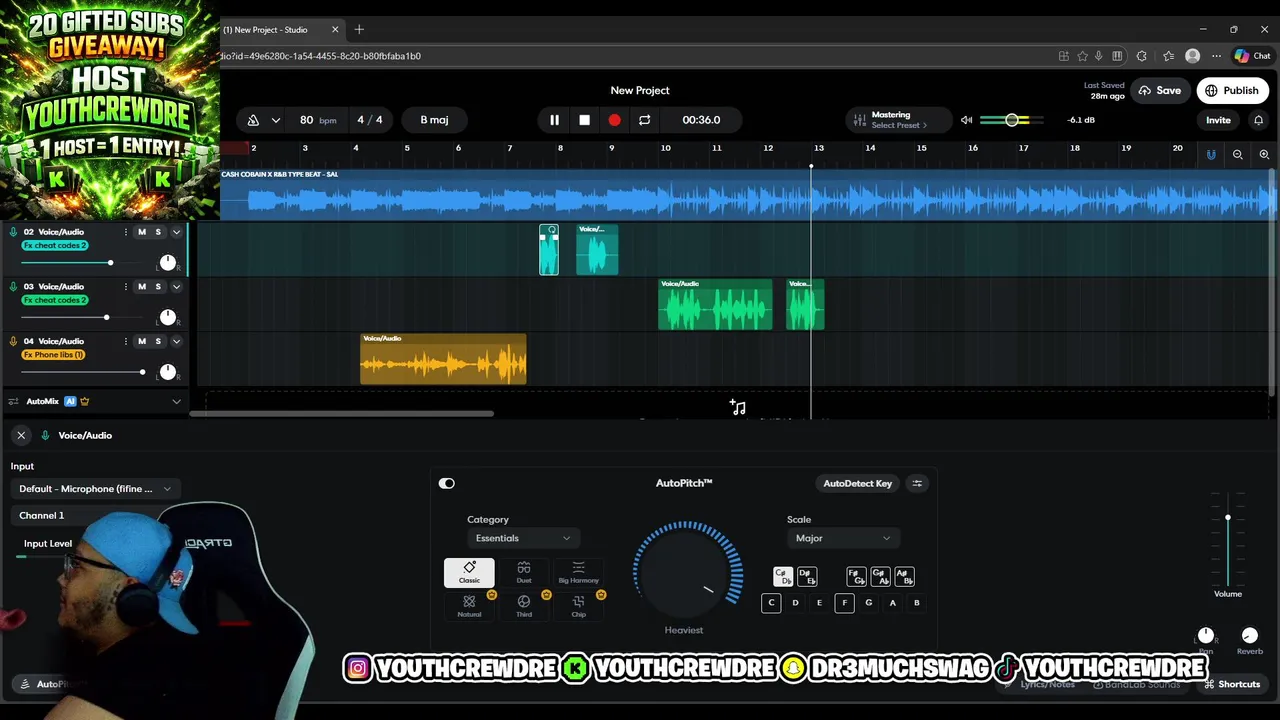Open track 02 more-options menu
This screenshot has height=720, width=1280.
click(x=126, y=232)
